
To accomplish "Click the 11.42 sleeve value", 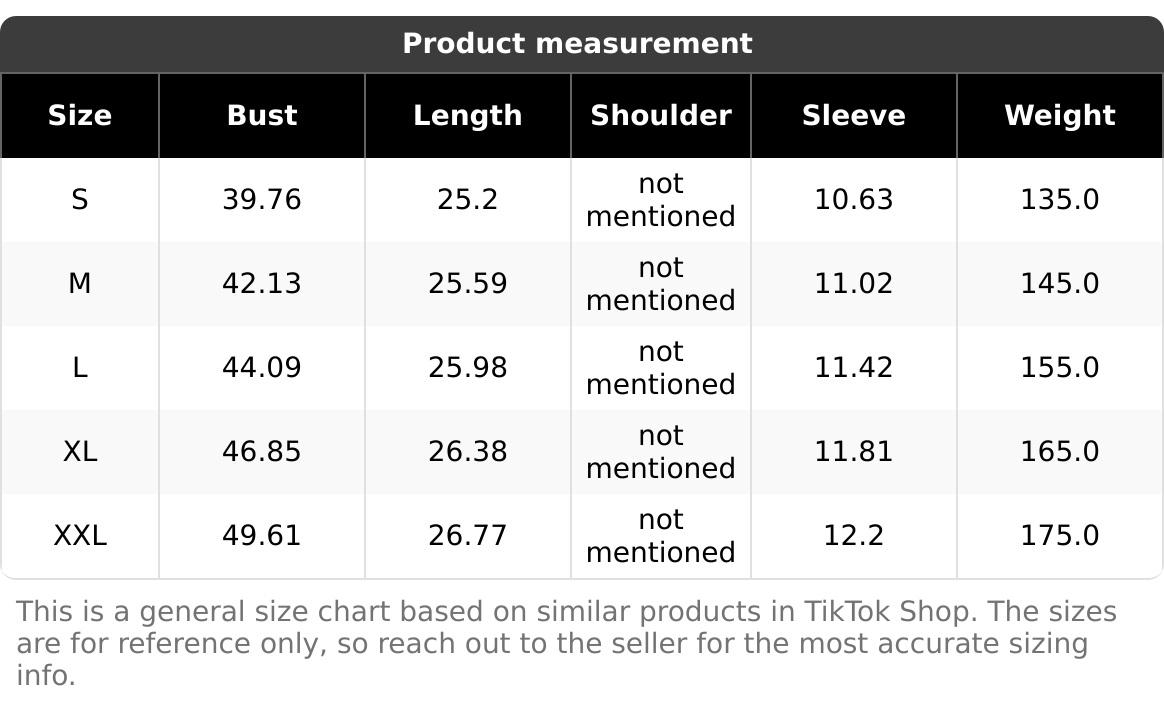I will coord(853,368).
